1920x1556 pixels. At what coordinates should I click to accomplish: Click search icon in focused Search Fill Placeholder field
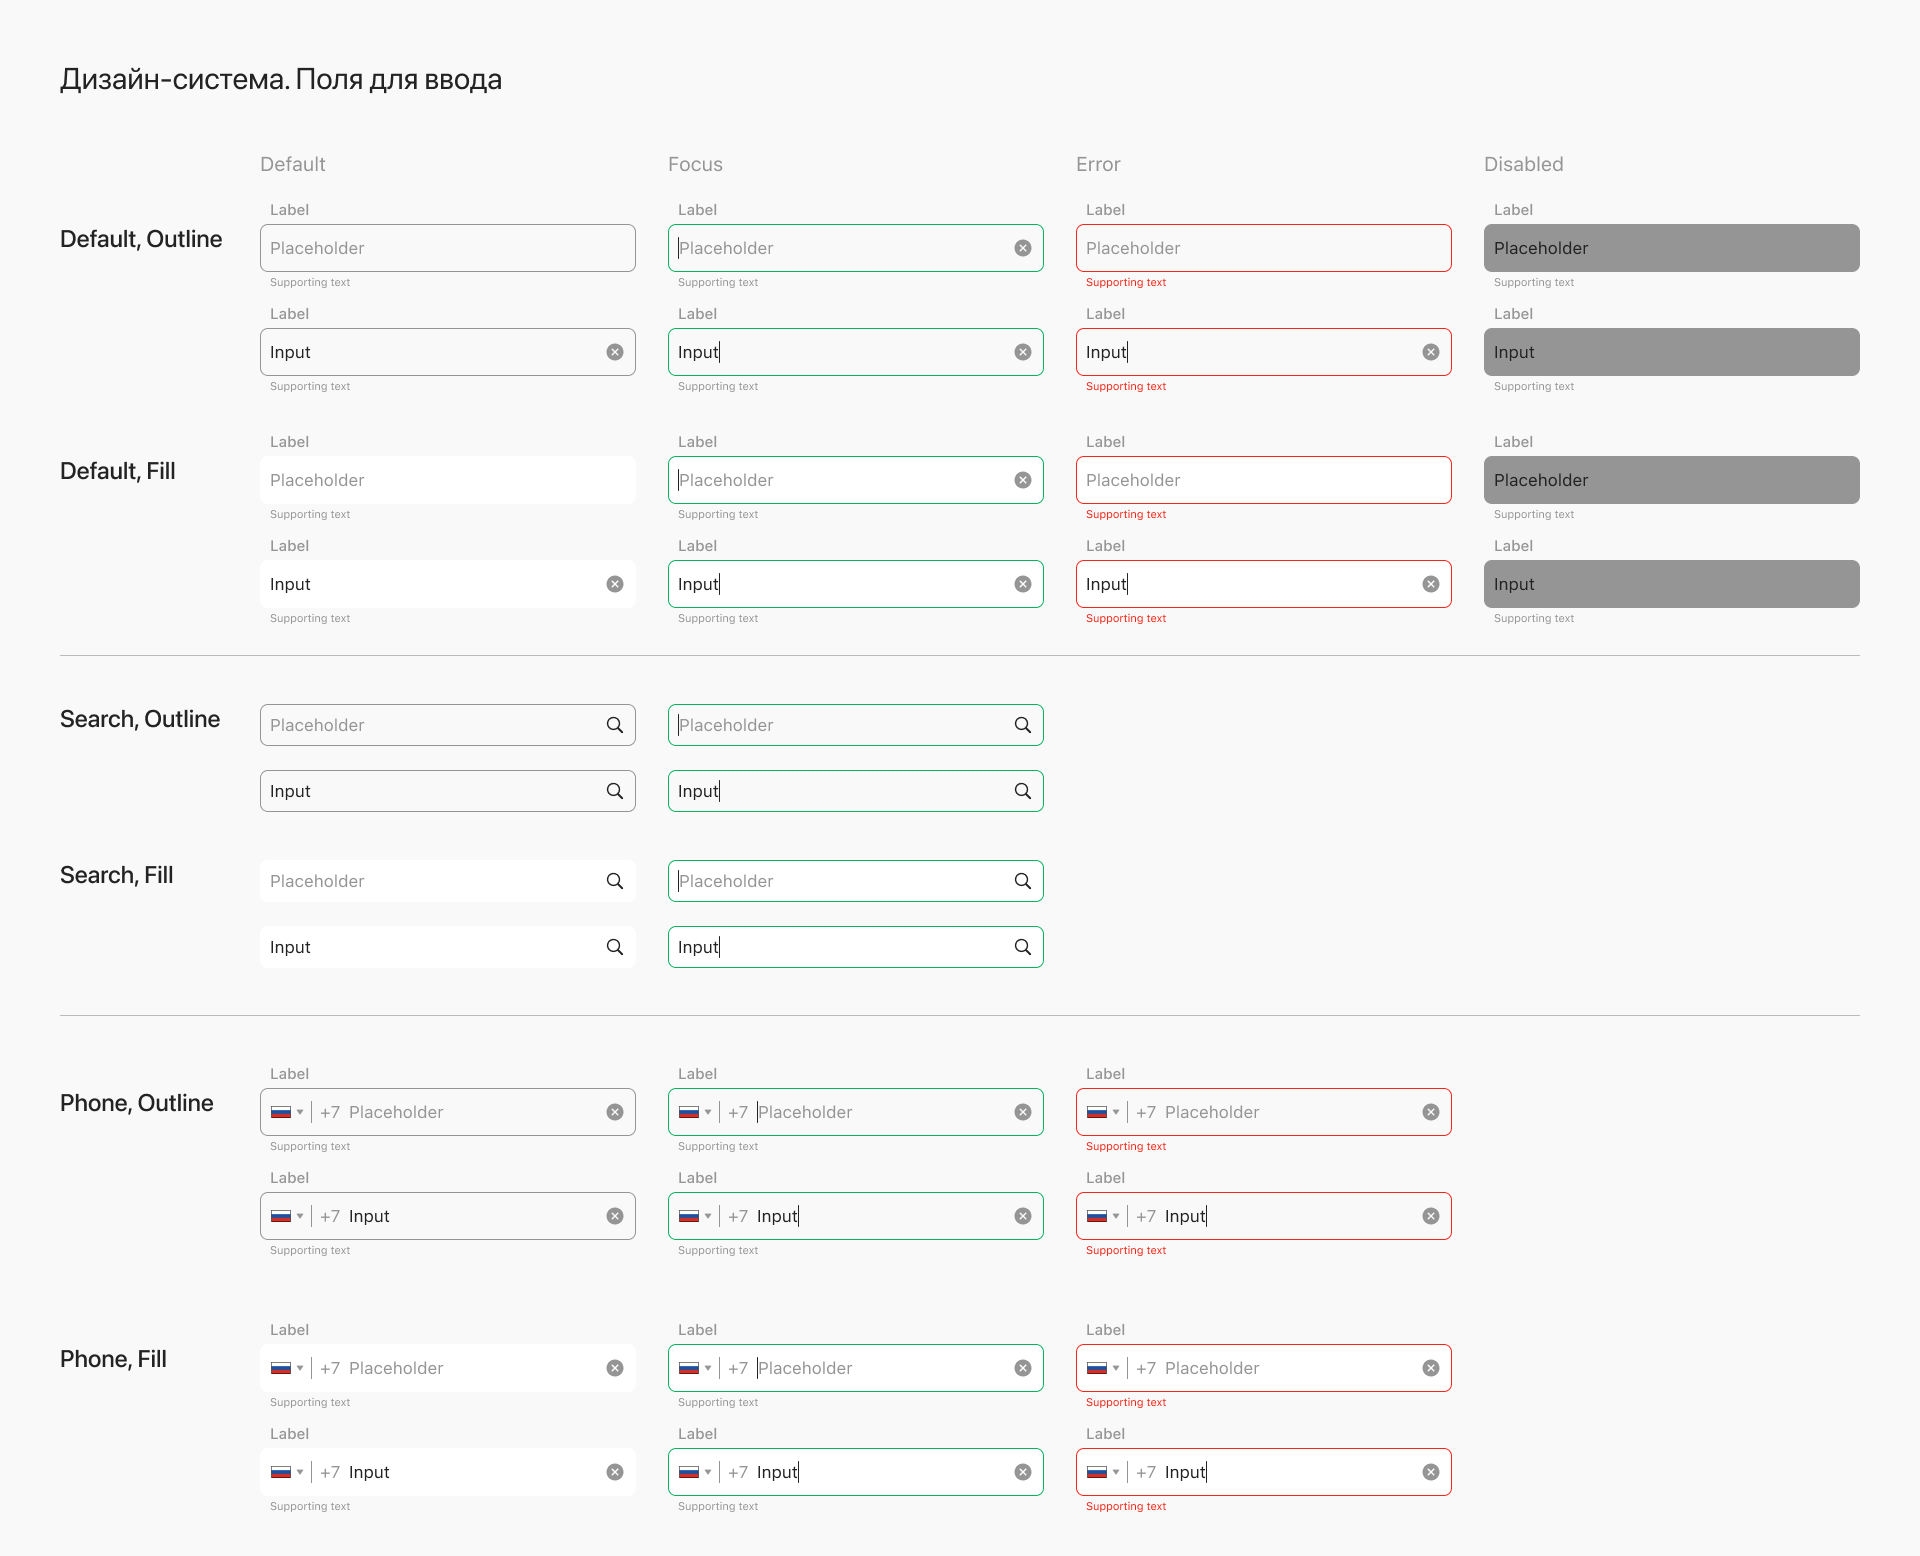(x=1022, y=881)
